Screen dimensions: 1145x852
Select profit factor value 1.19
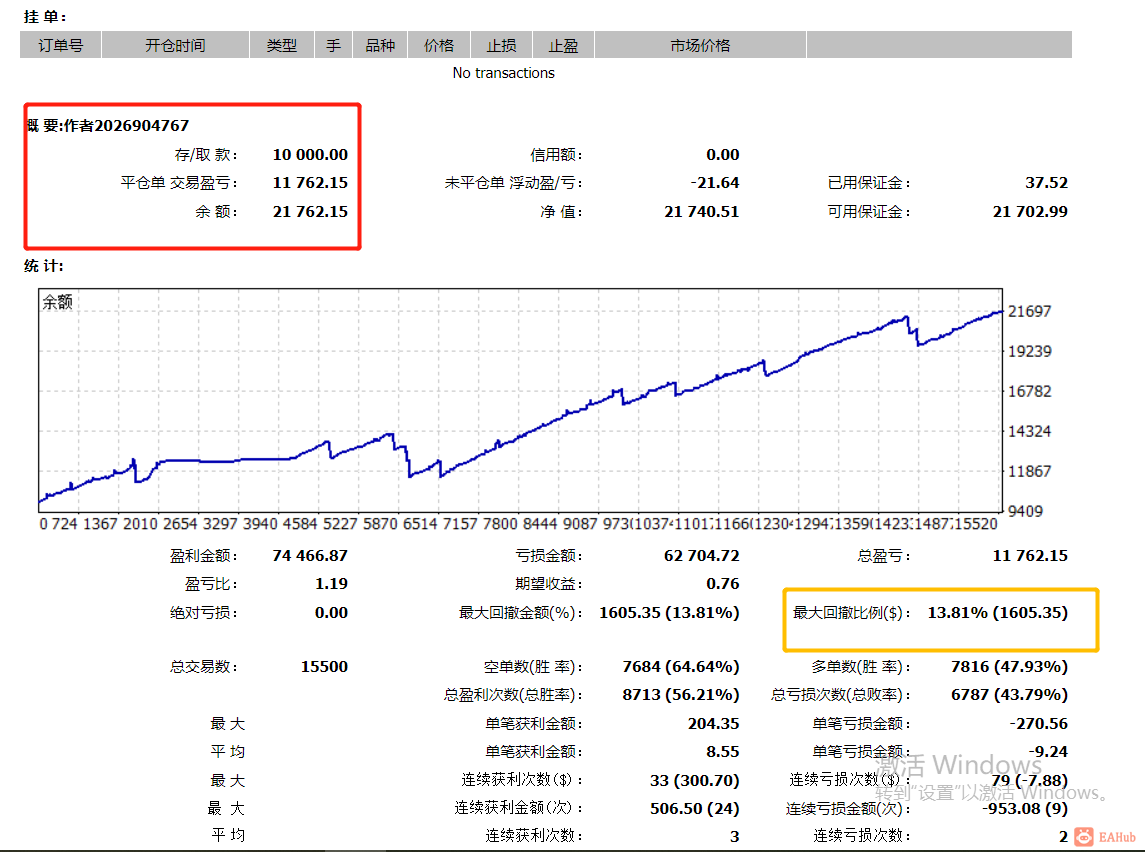(x=332, y=584)
